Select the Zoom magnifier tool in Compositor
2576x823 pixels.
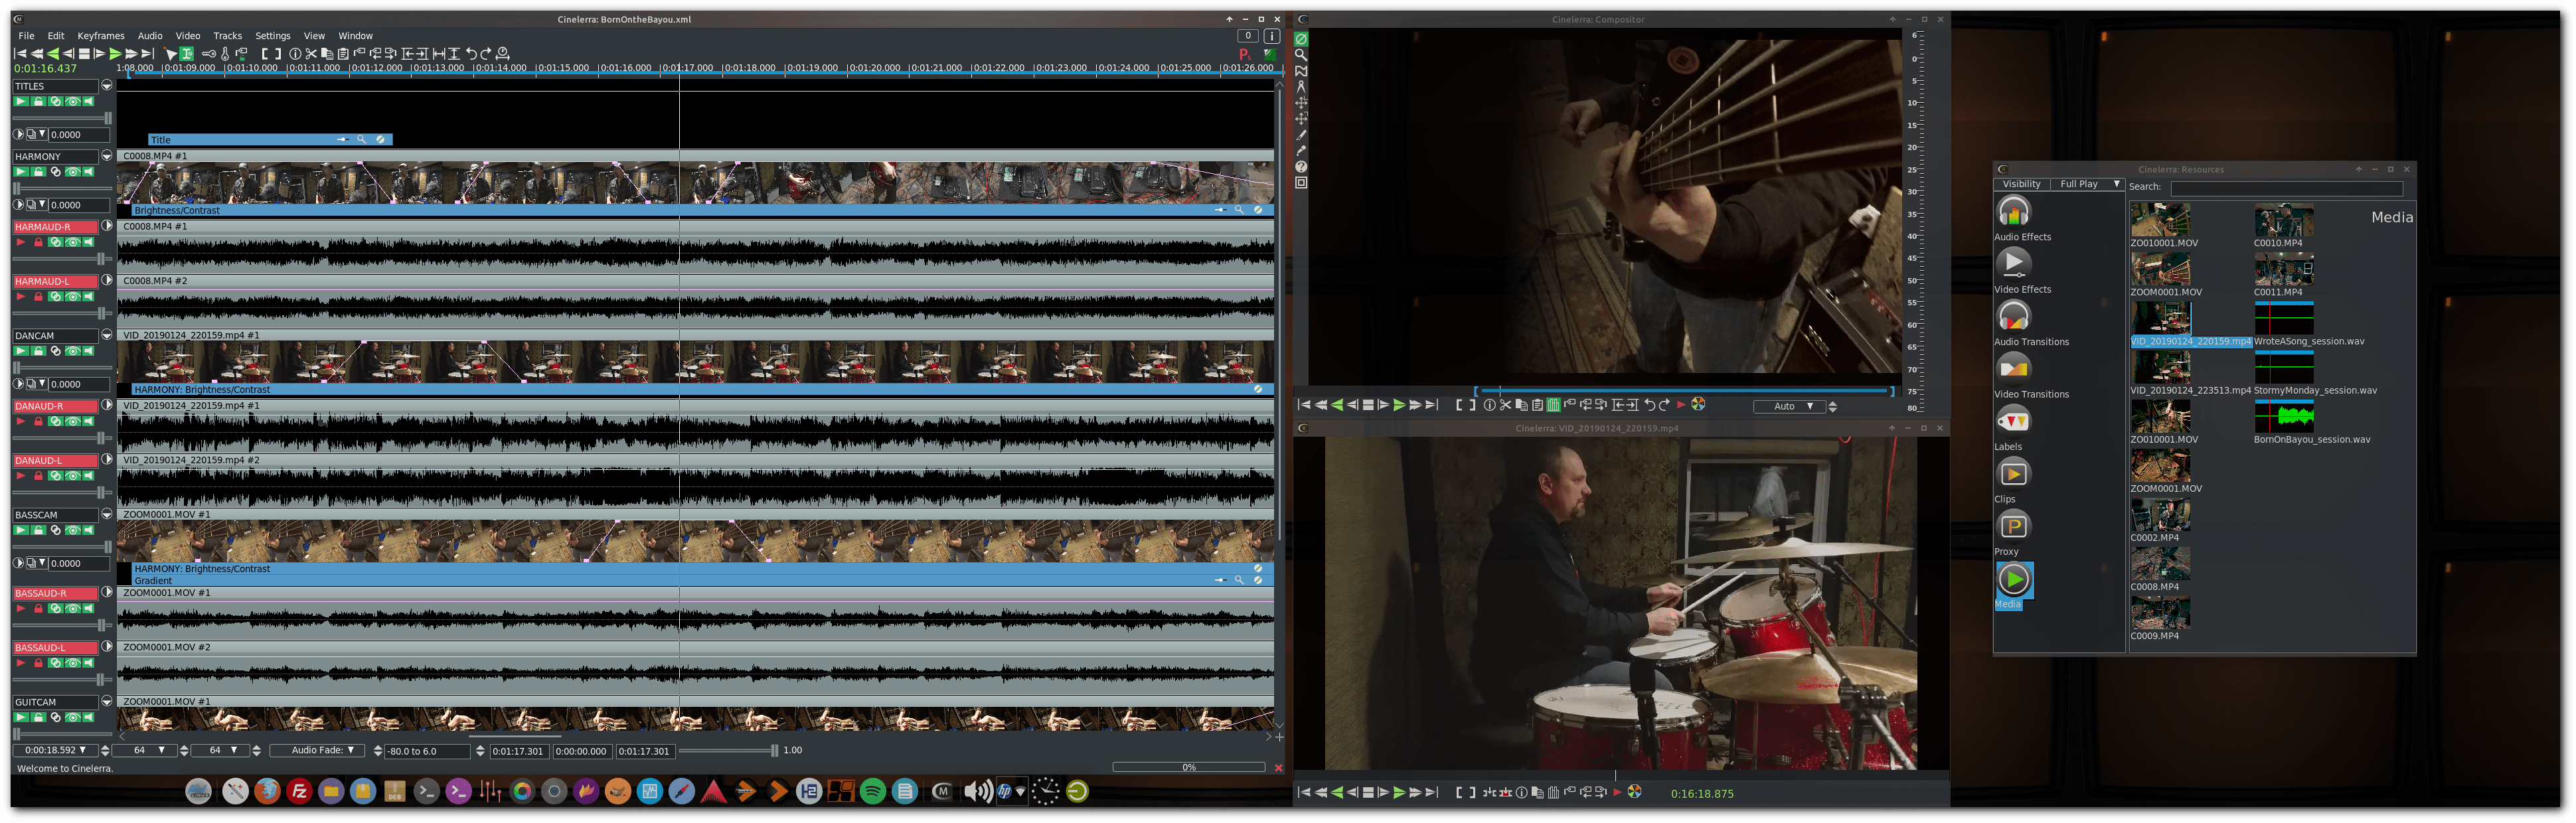pyautogui.click(x=1301, y=55)
